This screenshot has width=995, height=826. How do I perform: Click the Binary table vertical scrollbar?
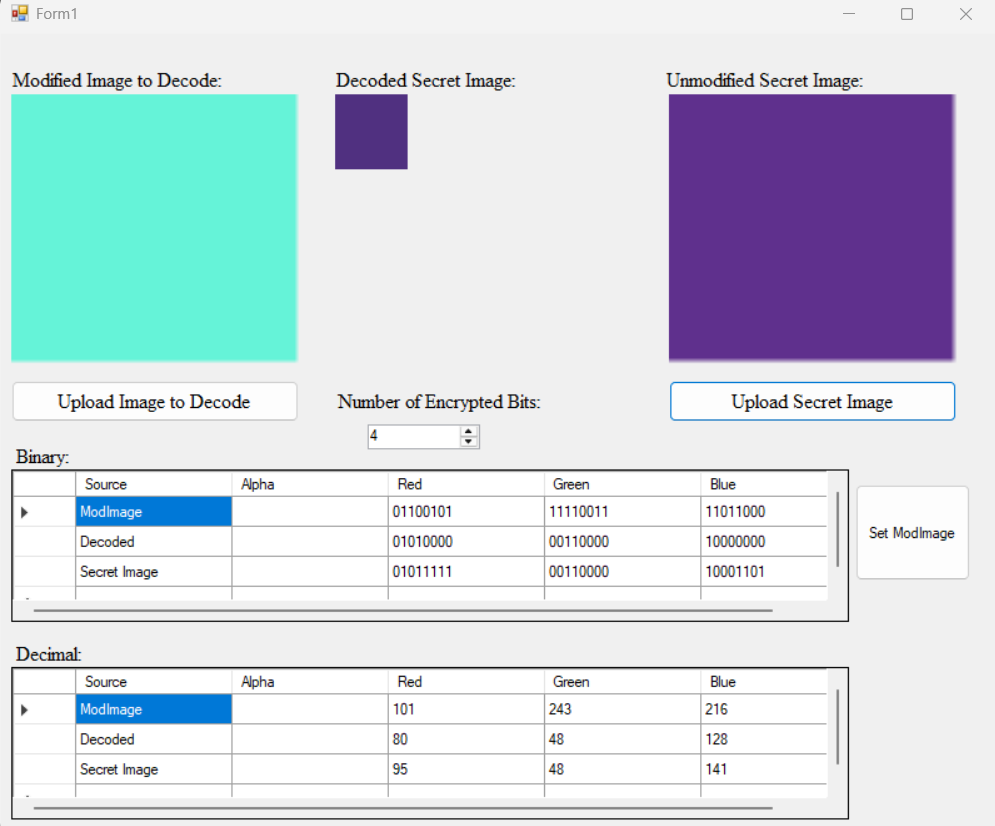tap(837, 530)
